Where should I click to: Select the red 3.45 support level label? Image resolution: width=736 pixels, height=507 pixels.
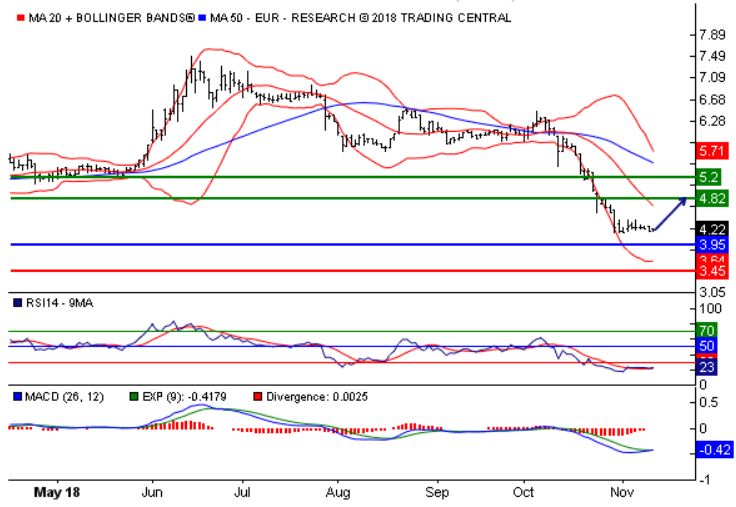point(711,271)
